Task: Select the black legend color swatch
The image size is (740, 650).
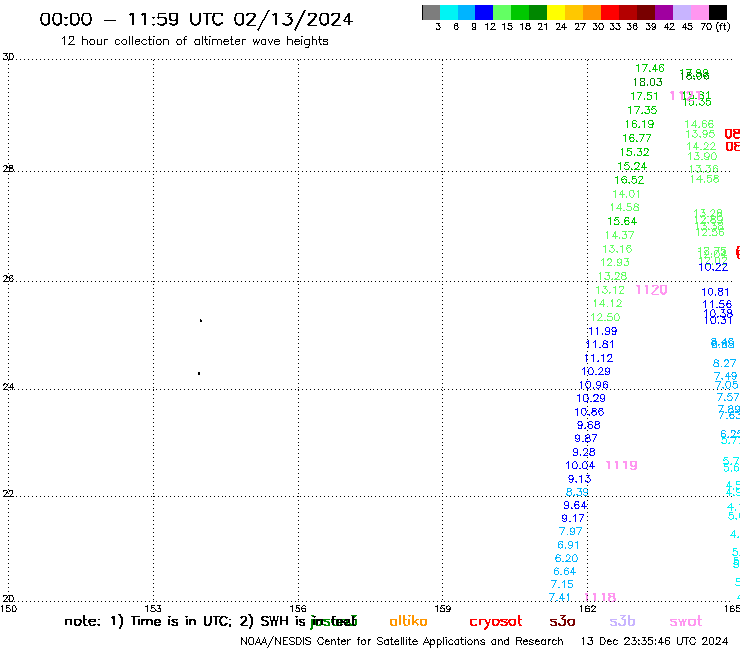Action: (x=718, y=12)
